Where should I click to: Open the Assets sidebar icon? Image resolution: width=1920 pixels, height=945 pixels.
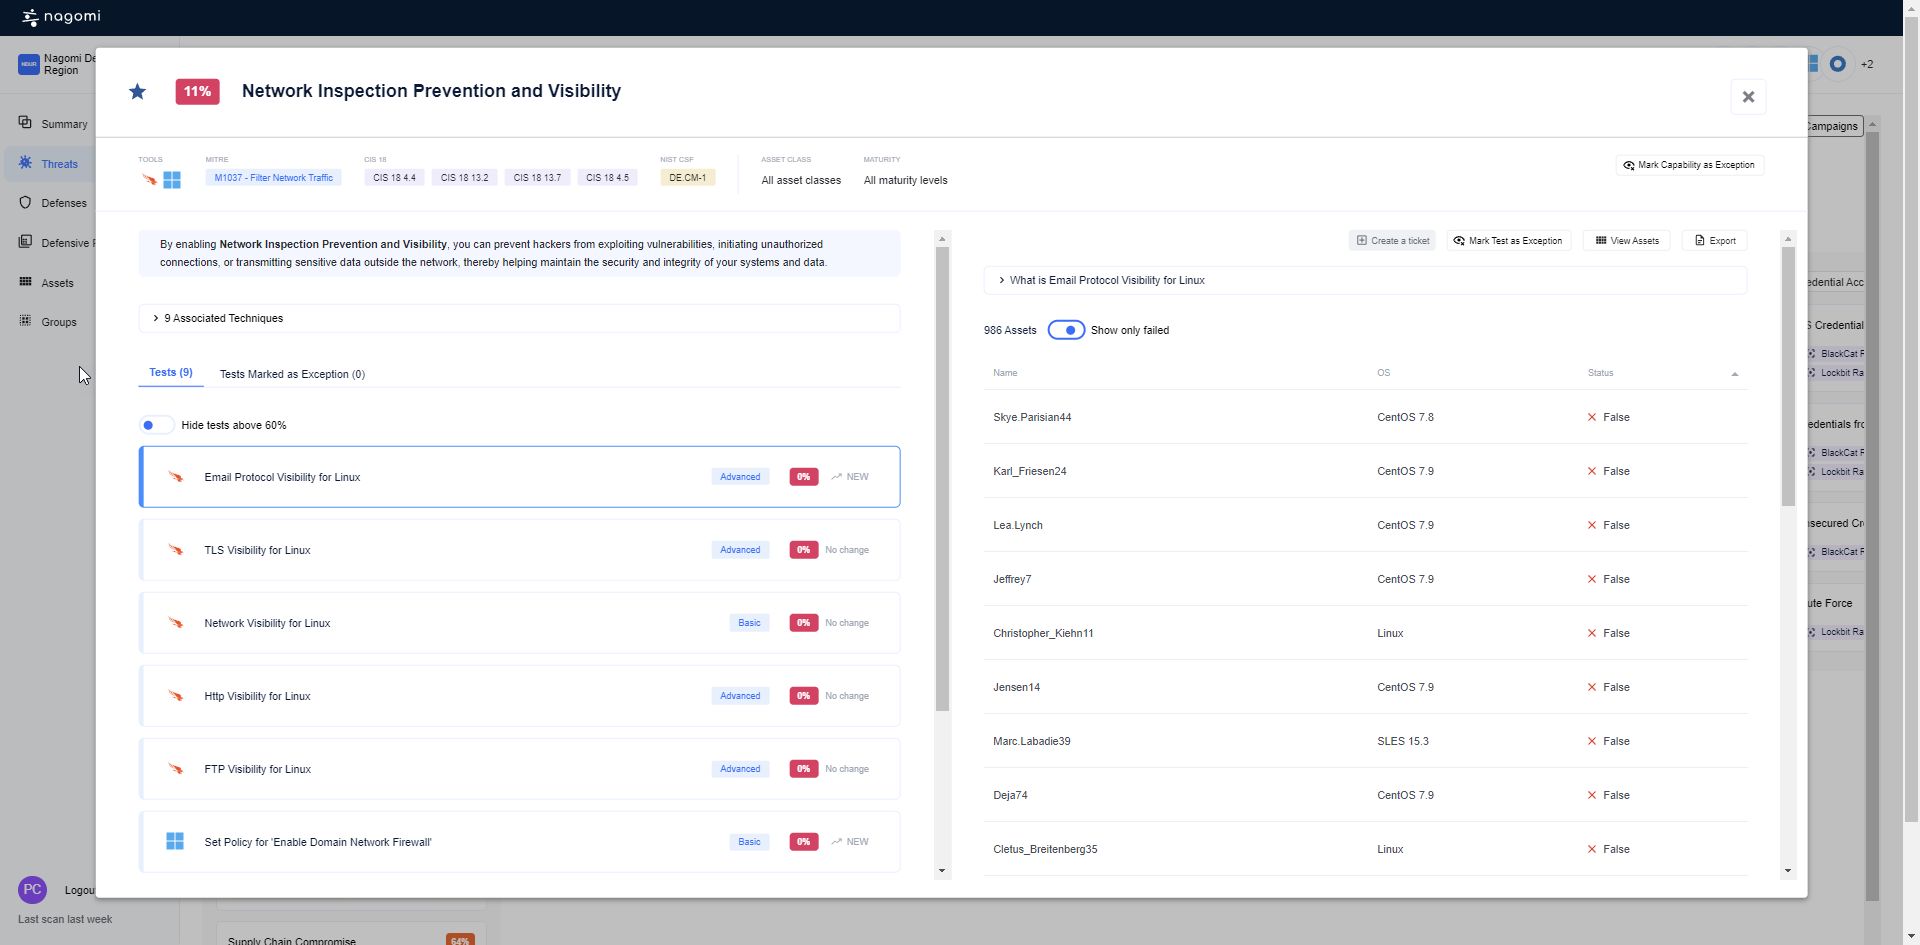25,282
